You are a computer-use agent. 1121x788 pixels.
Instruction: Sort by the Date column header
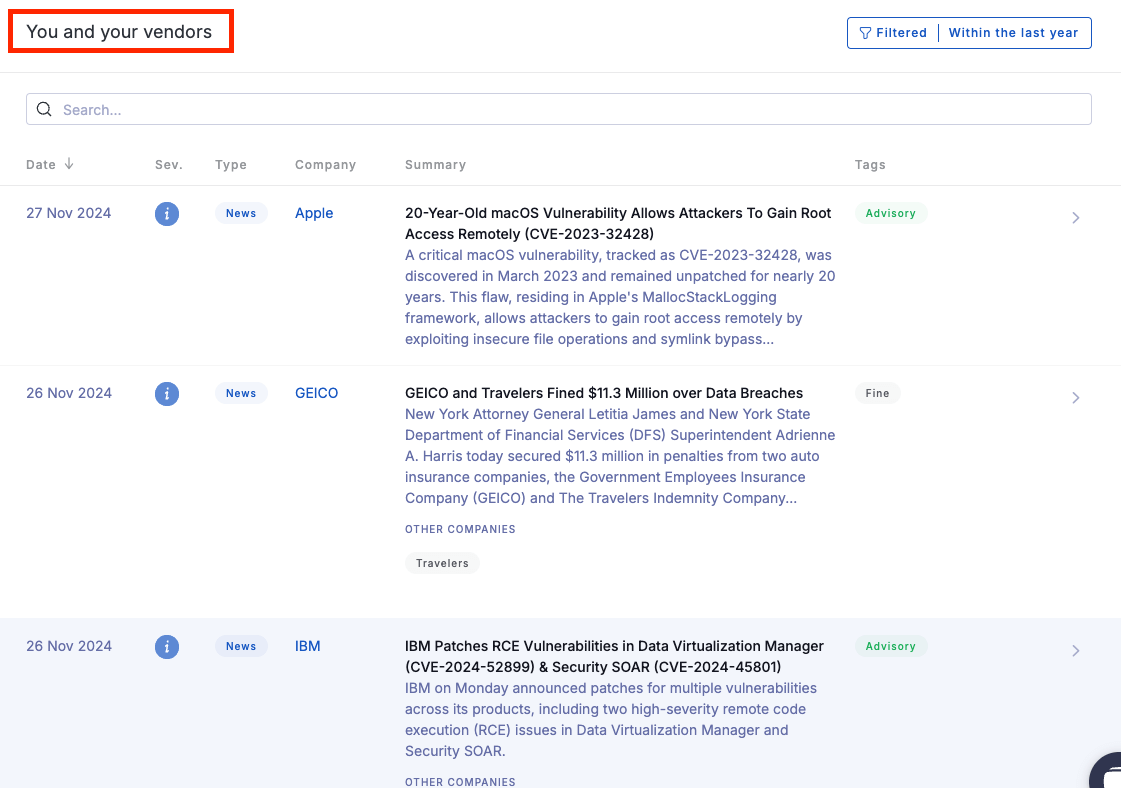(x=41, y=164)
